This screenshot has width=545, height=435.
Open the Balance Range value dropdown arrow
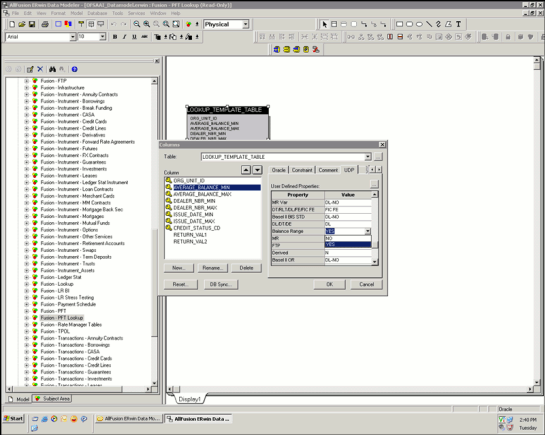pos(368,231)
